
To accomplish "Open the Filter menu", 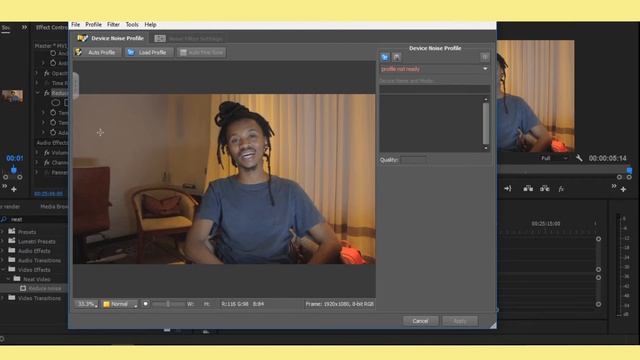I will 113,25.
